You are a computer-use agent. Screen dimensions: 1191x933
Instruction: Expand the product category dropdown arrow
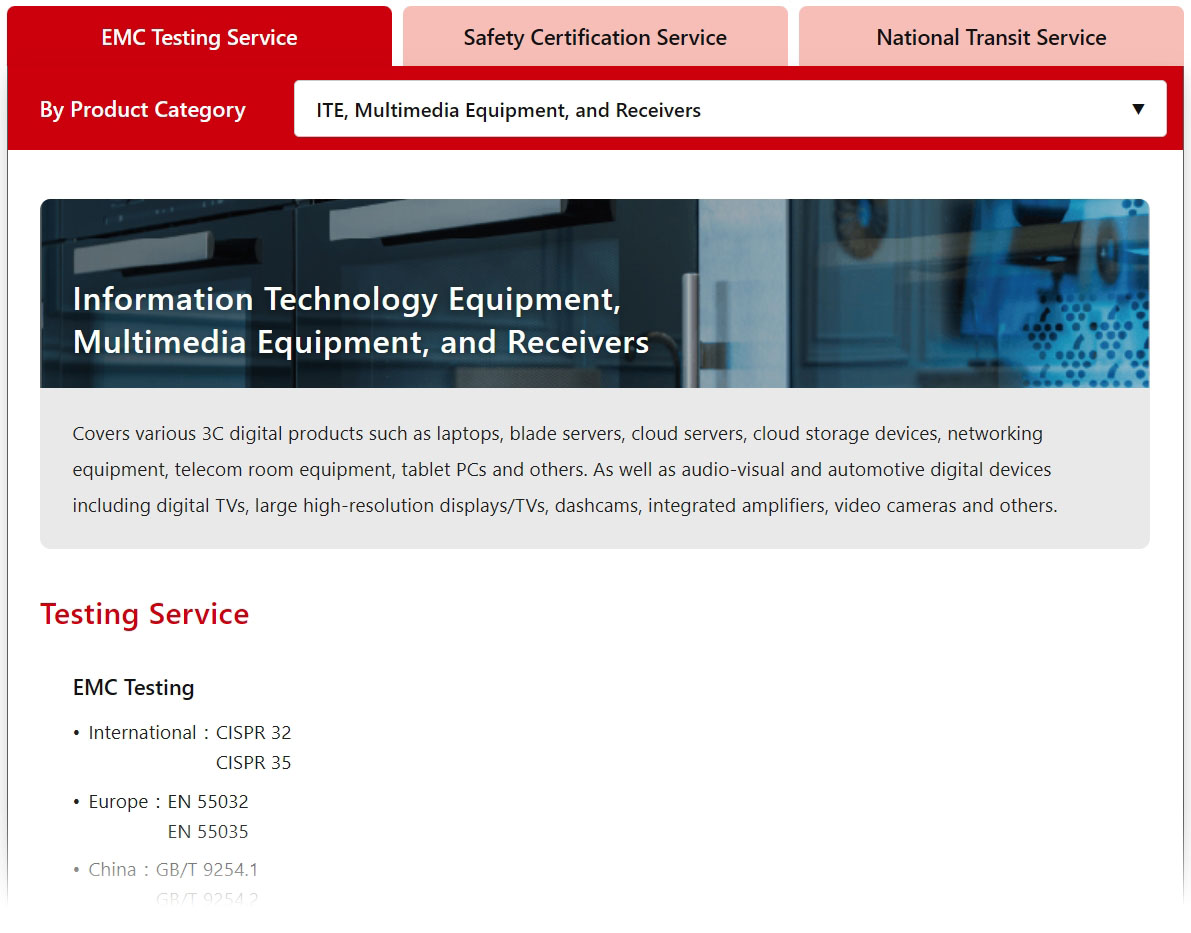pyautogui.click(x=1138, y=109)
